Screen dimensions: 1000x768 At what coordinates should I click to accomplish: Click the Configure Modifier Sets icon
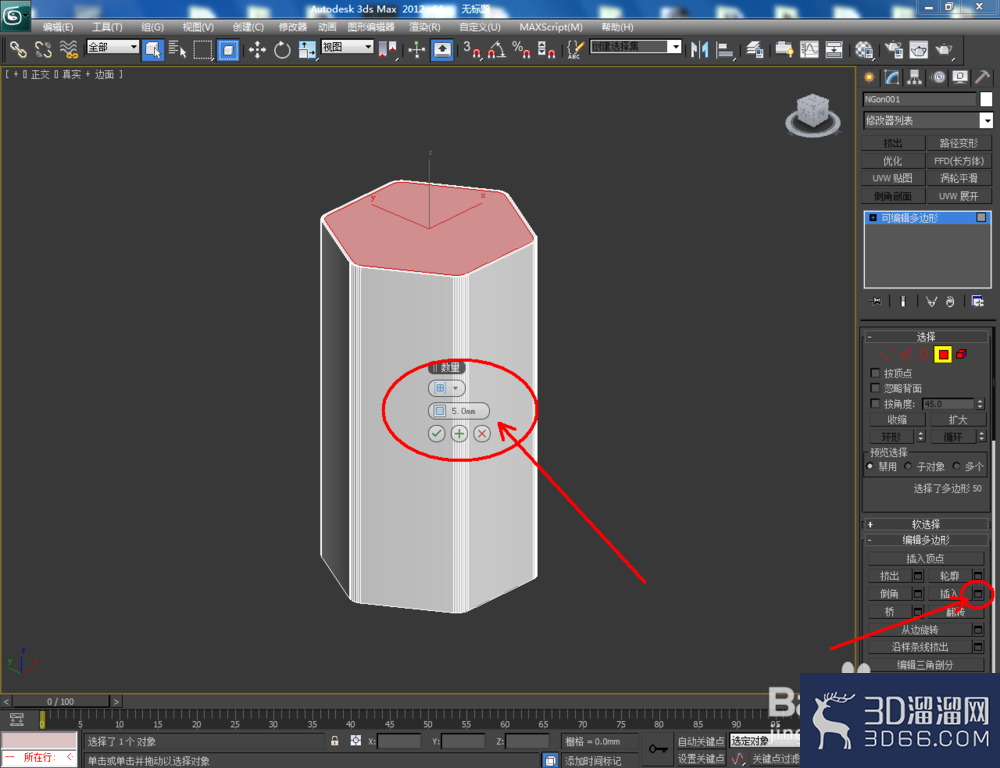coord(977,301)
